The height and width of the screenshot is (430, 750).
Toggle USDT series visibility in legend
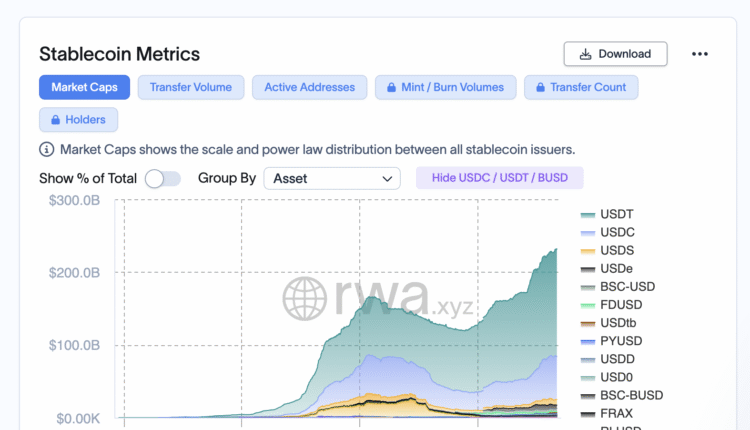(616, 214)
